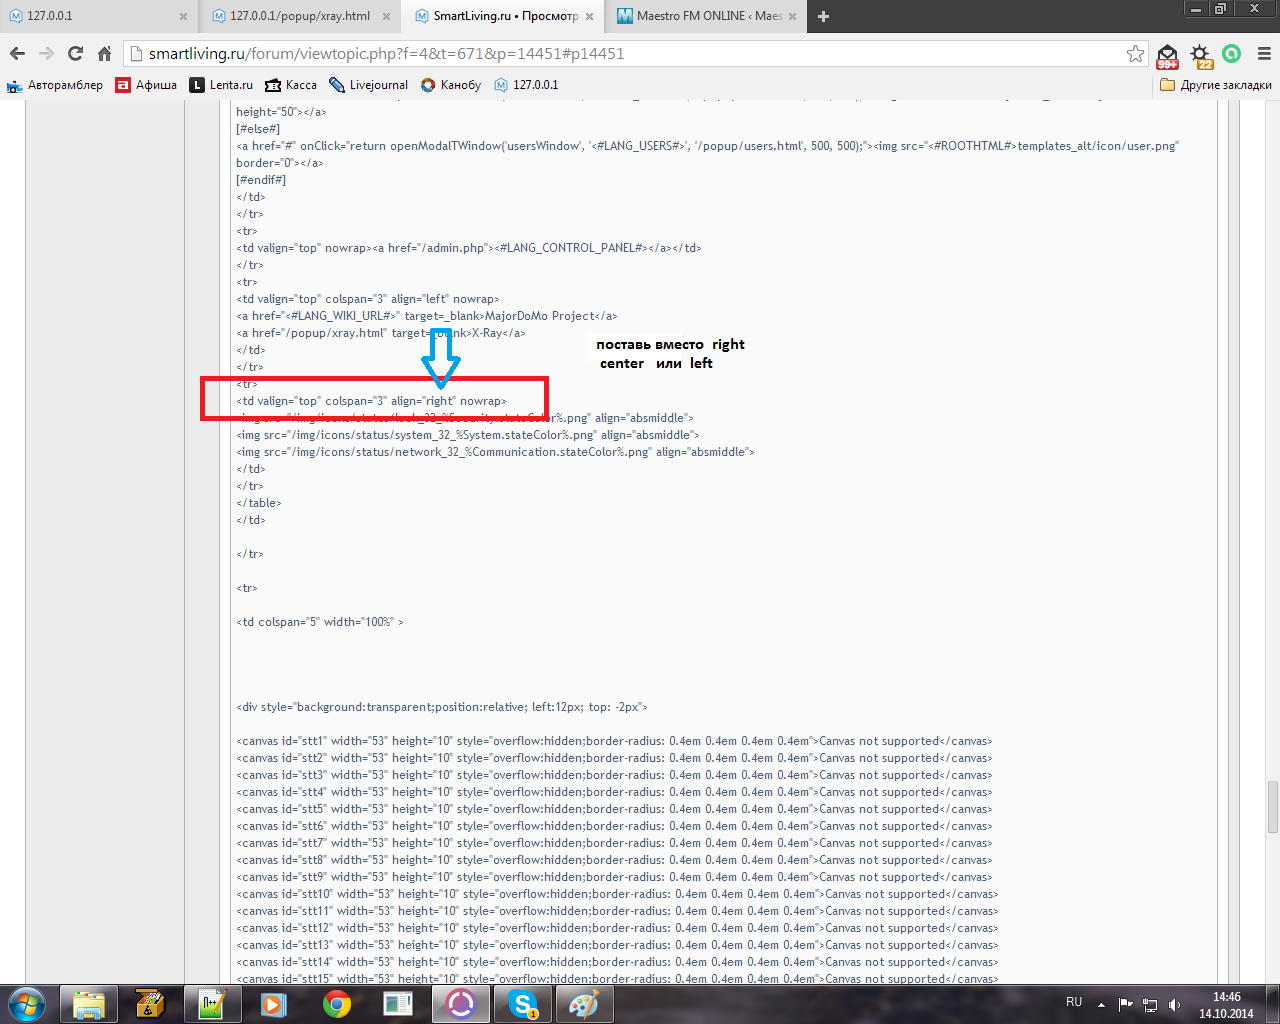Viewport: 1280px width, 1024px height.
Task: Open the mail extension showing 99+
Action: [x=1167, y=55]
